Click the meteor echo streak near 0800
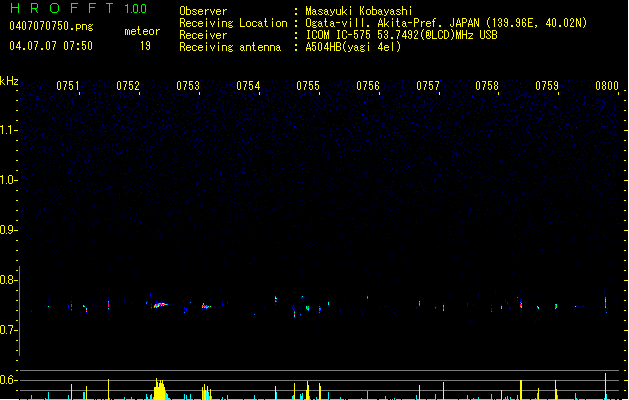 click(x=606, y=303)
